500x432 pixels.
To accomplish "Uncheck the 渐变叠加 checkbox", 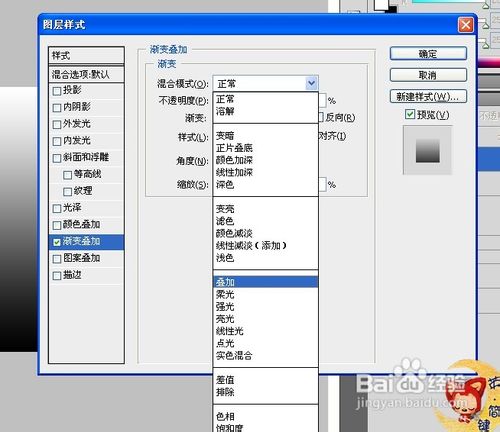I will coord(57,242).
